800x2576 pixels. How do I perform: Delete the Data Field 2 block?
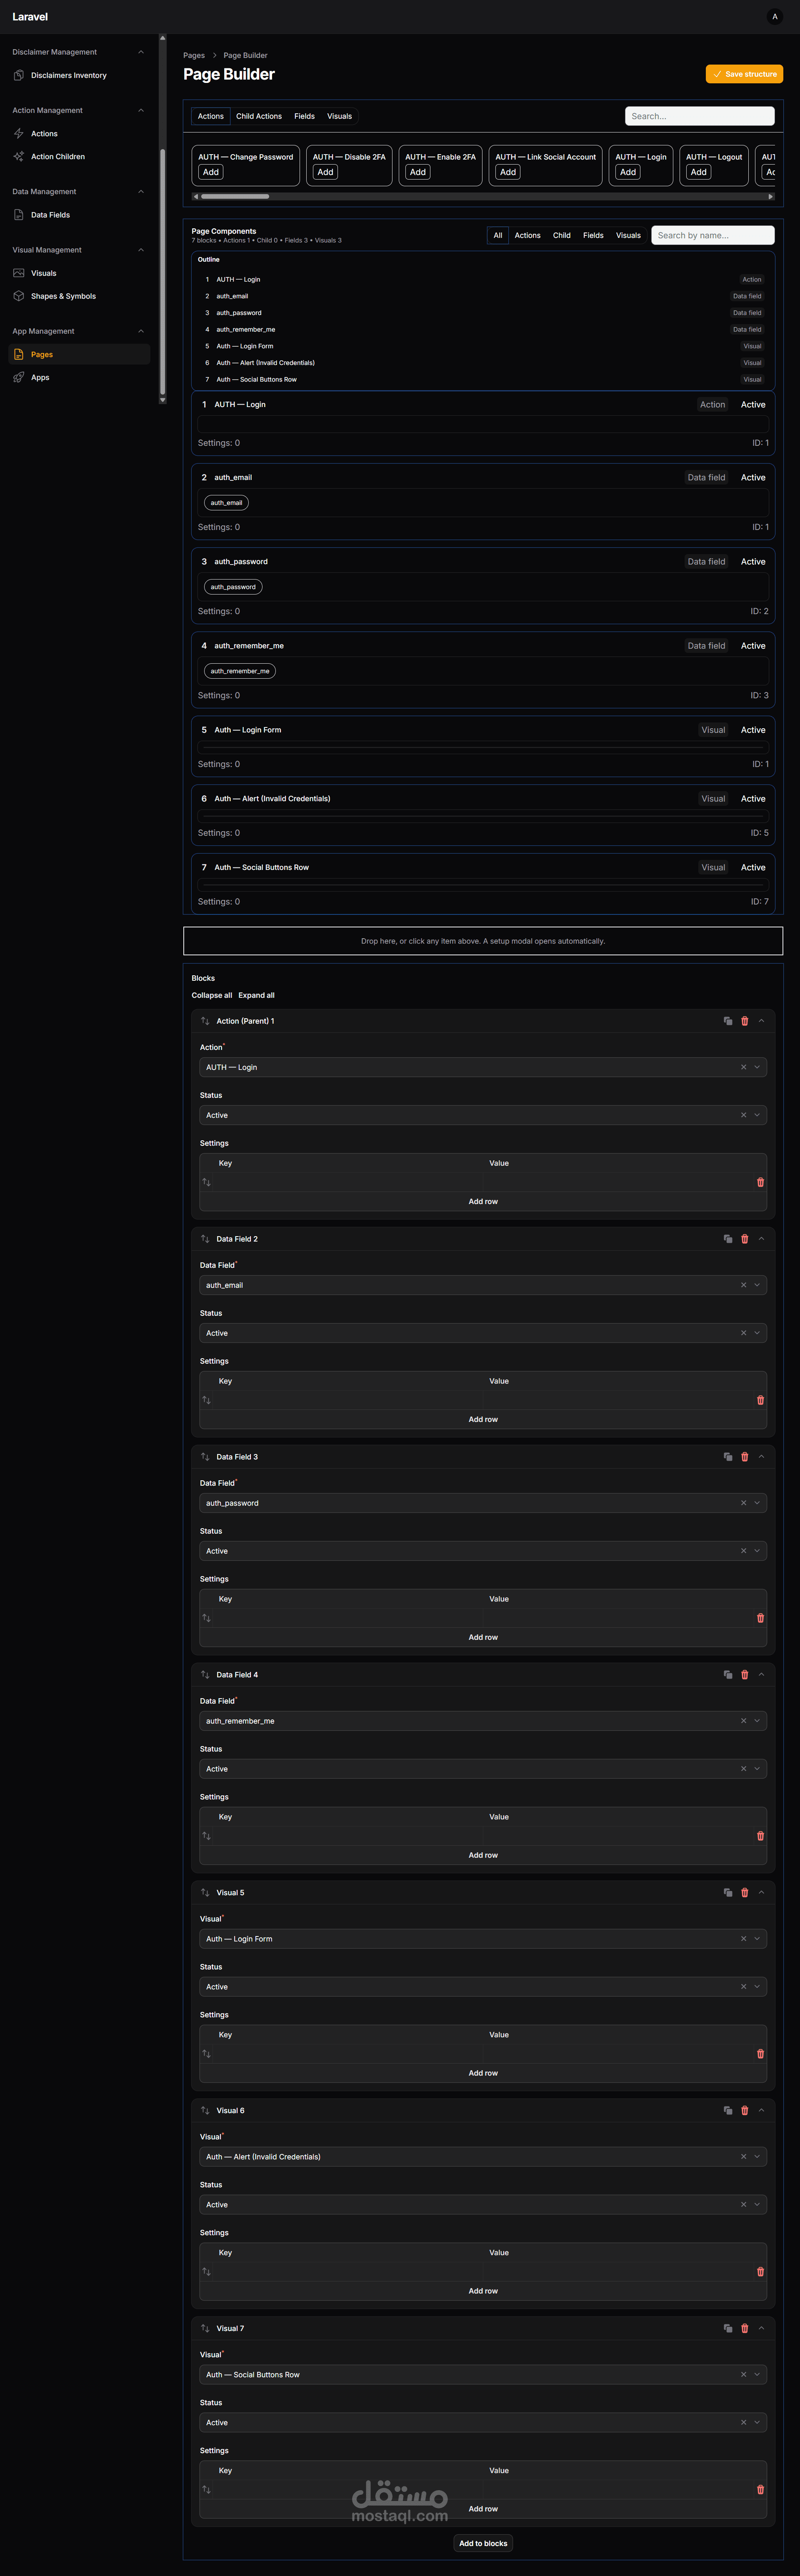744,1239
